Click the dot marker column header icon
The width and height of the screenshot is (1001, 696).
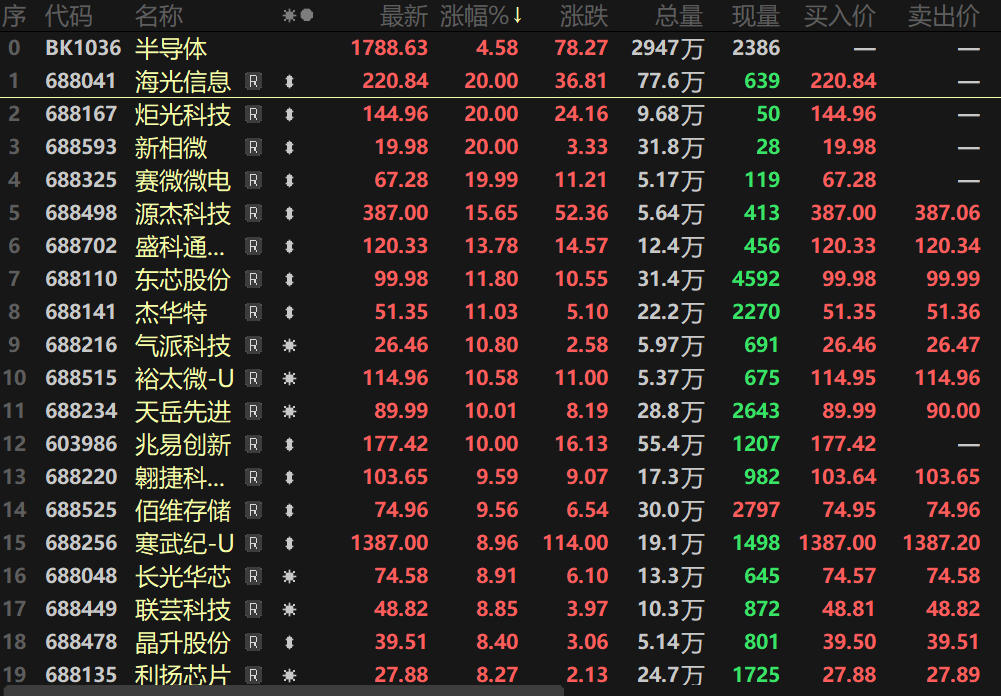click(307, 15)
